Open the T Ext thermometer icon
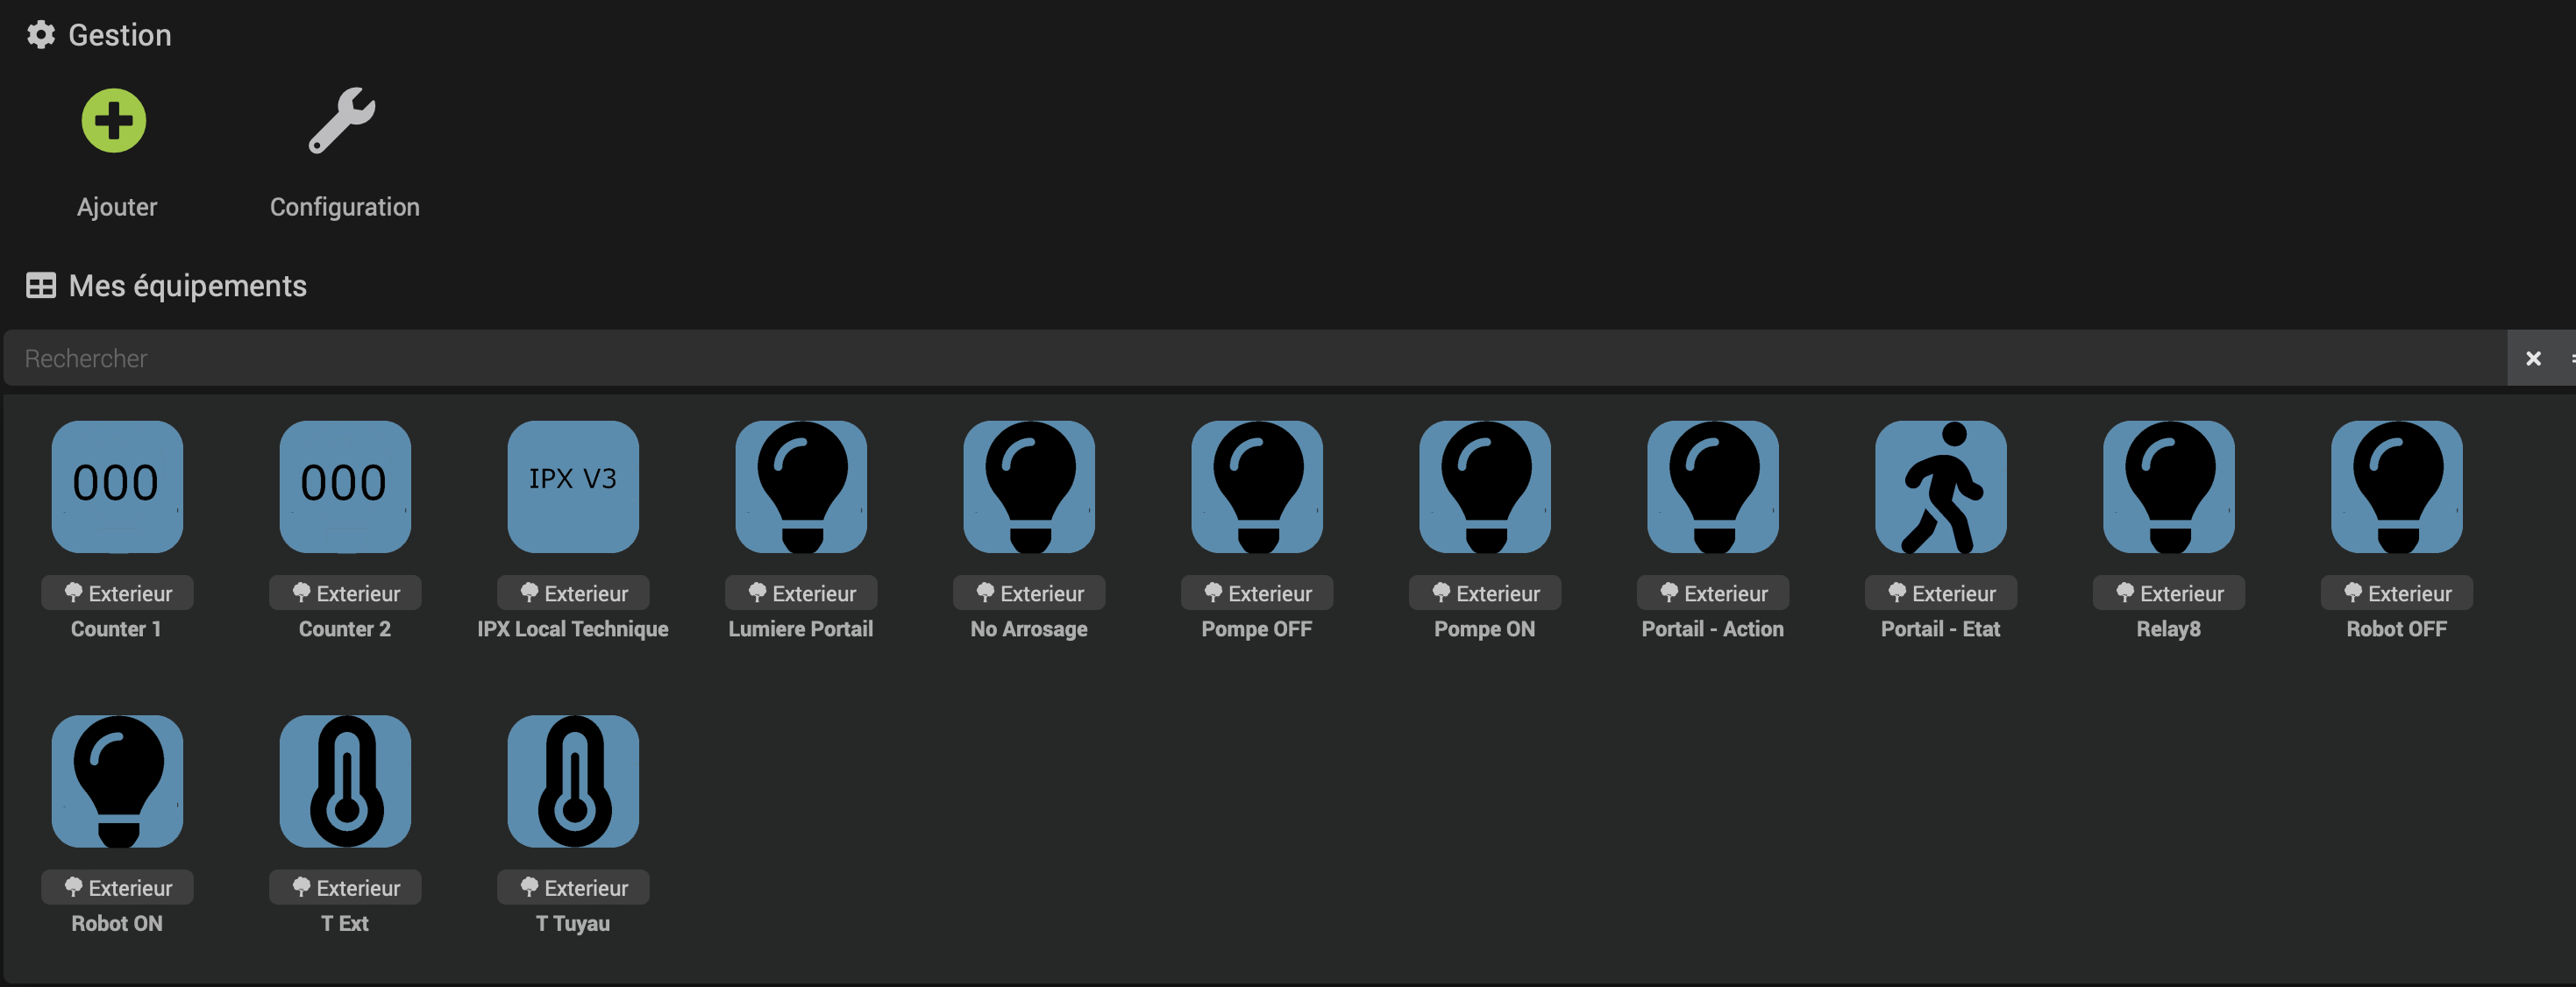The width and height of the screenshot is (2576, 987). click(344, 782)
